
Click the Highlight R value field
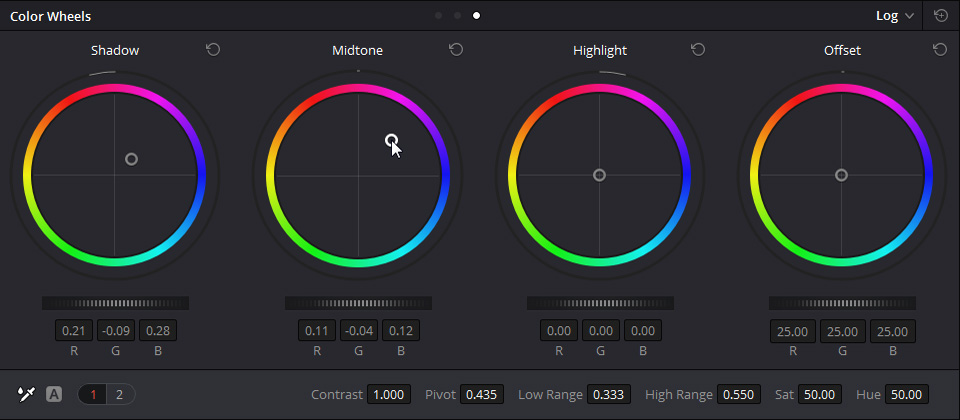tap(559, 331)
